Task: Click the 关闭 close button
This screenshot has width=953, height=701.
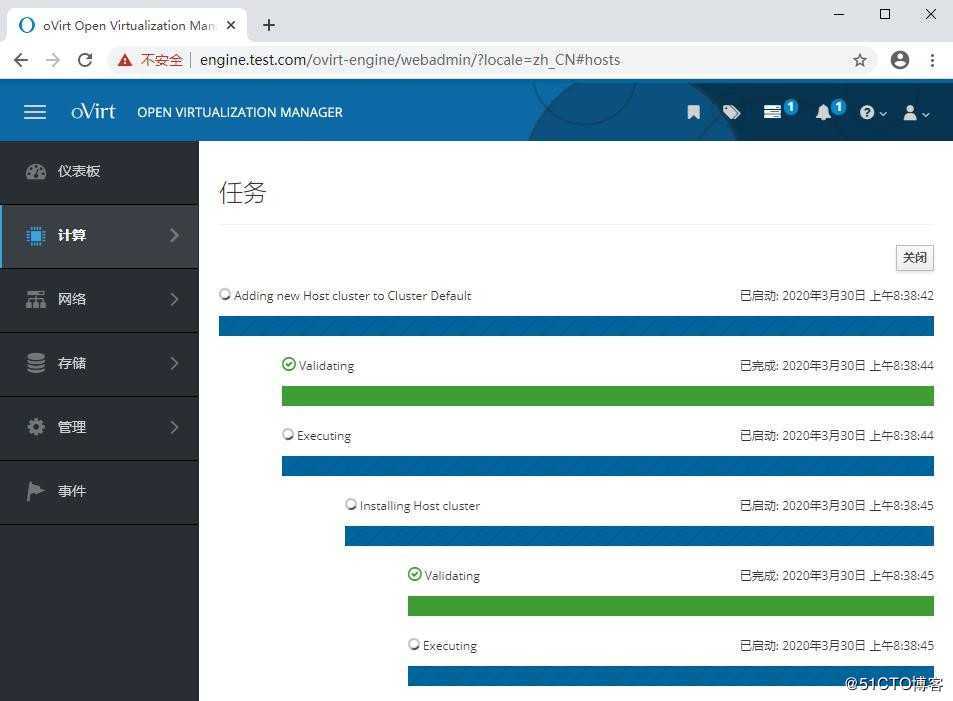Action: pyautogui.click(x=915, y=258)
